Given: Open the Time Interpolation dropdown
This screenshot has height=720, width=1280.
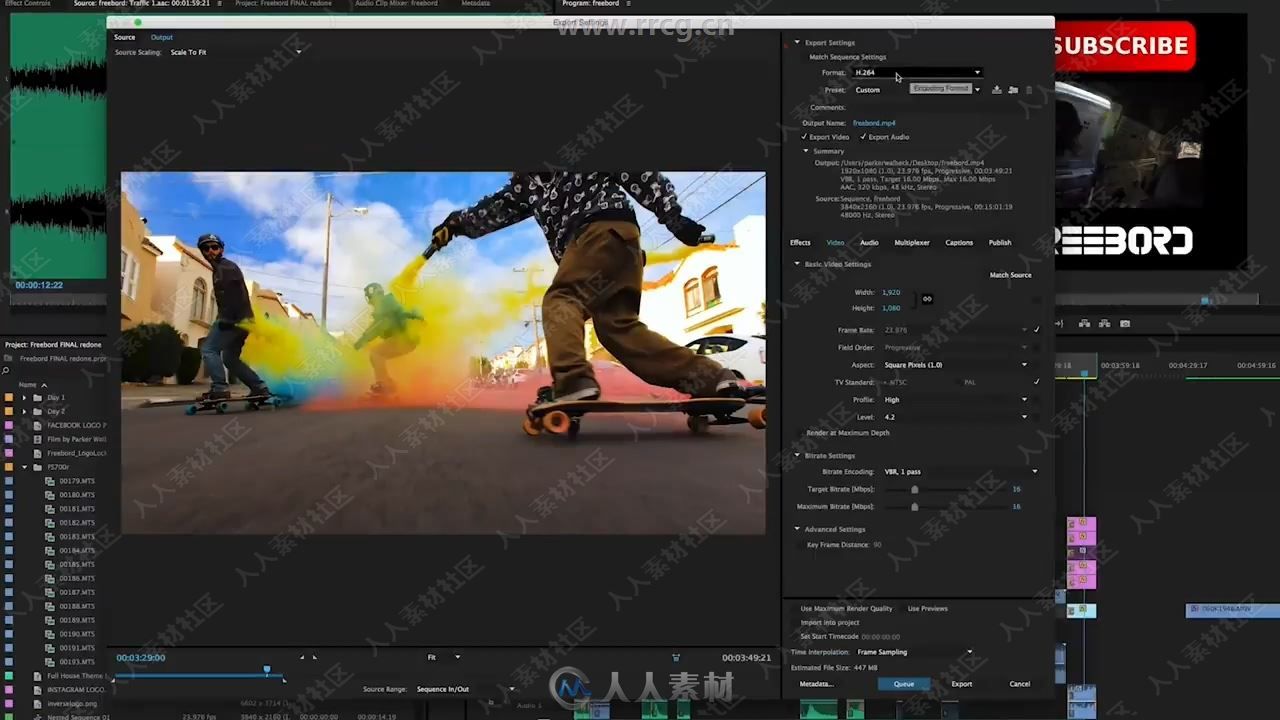Looking at the screenshot, I should [x=914, y=652].
